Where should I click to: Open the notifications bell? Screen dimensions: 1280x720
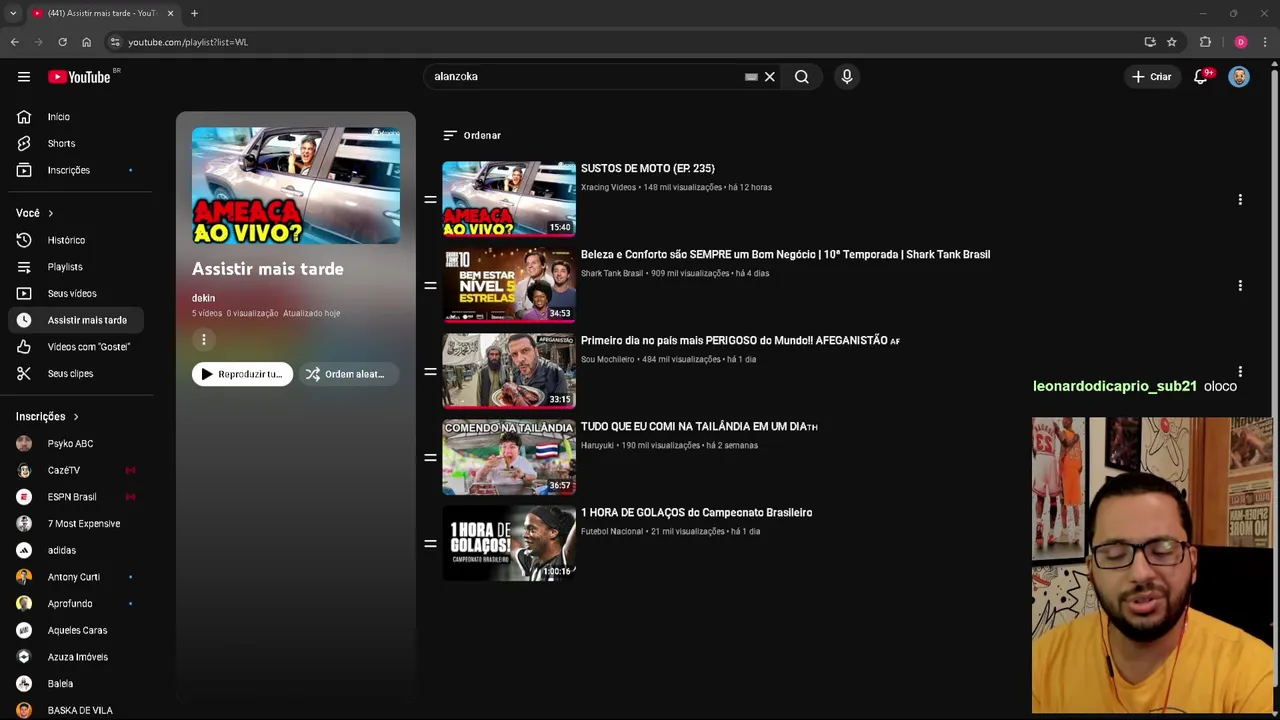(1201, 77)
